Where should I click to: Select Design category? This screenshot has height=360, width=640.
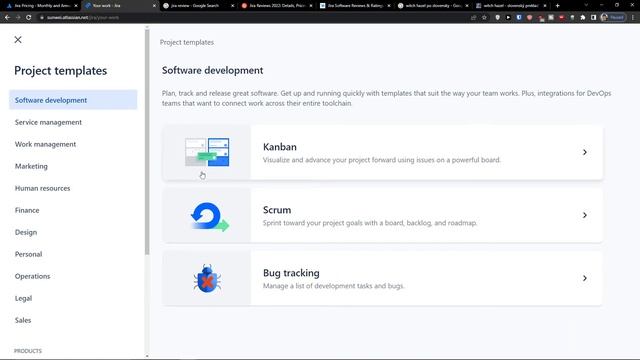[x=26, y=232]
